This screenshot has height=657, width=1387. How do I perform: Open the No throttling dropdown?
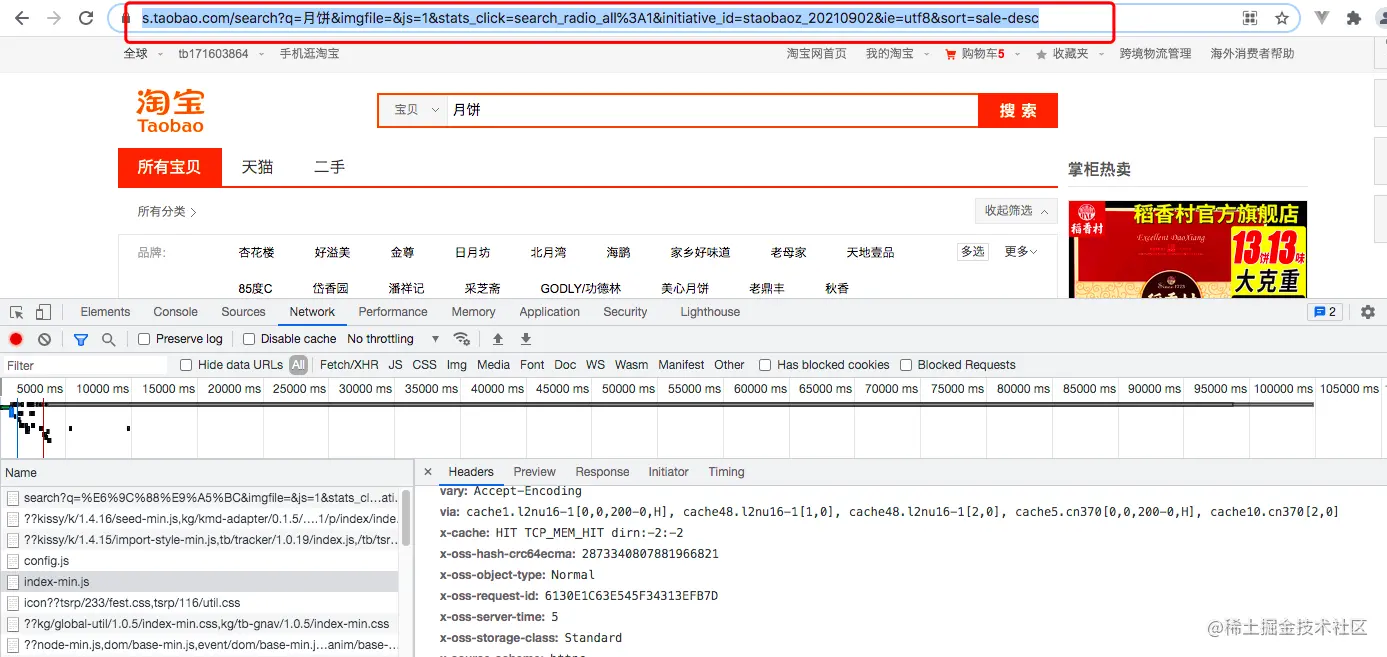pyautogui.click(x=393, y=339)
